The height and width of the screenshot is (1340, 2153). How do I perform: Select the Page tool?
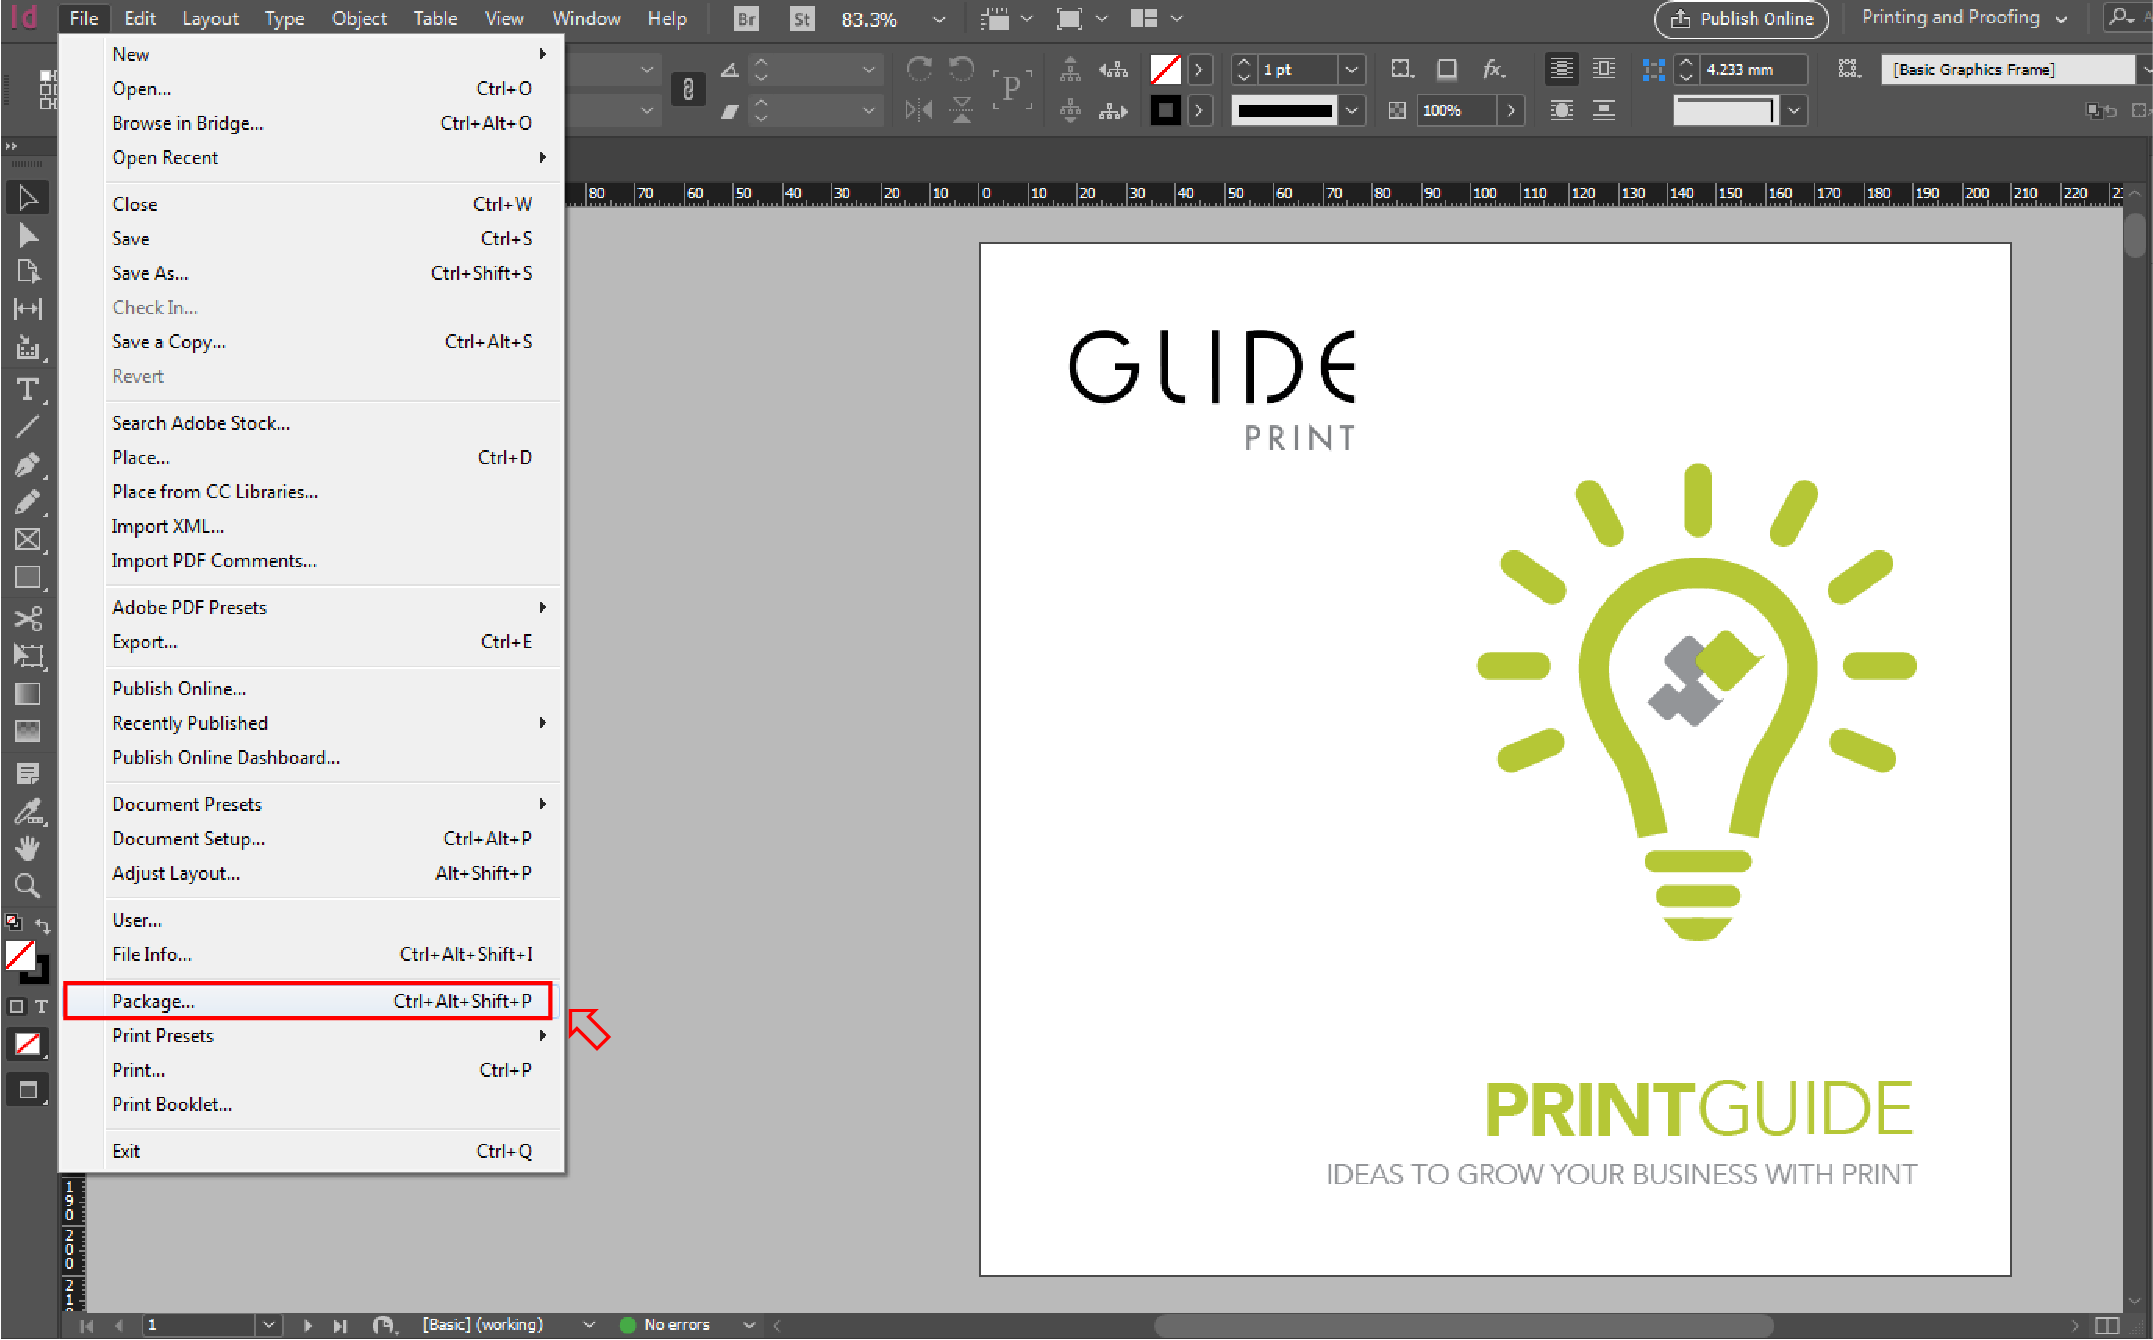point(28,272)
